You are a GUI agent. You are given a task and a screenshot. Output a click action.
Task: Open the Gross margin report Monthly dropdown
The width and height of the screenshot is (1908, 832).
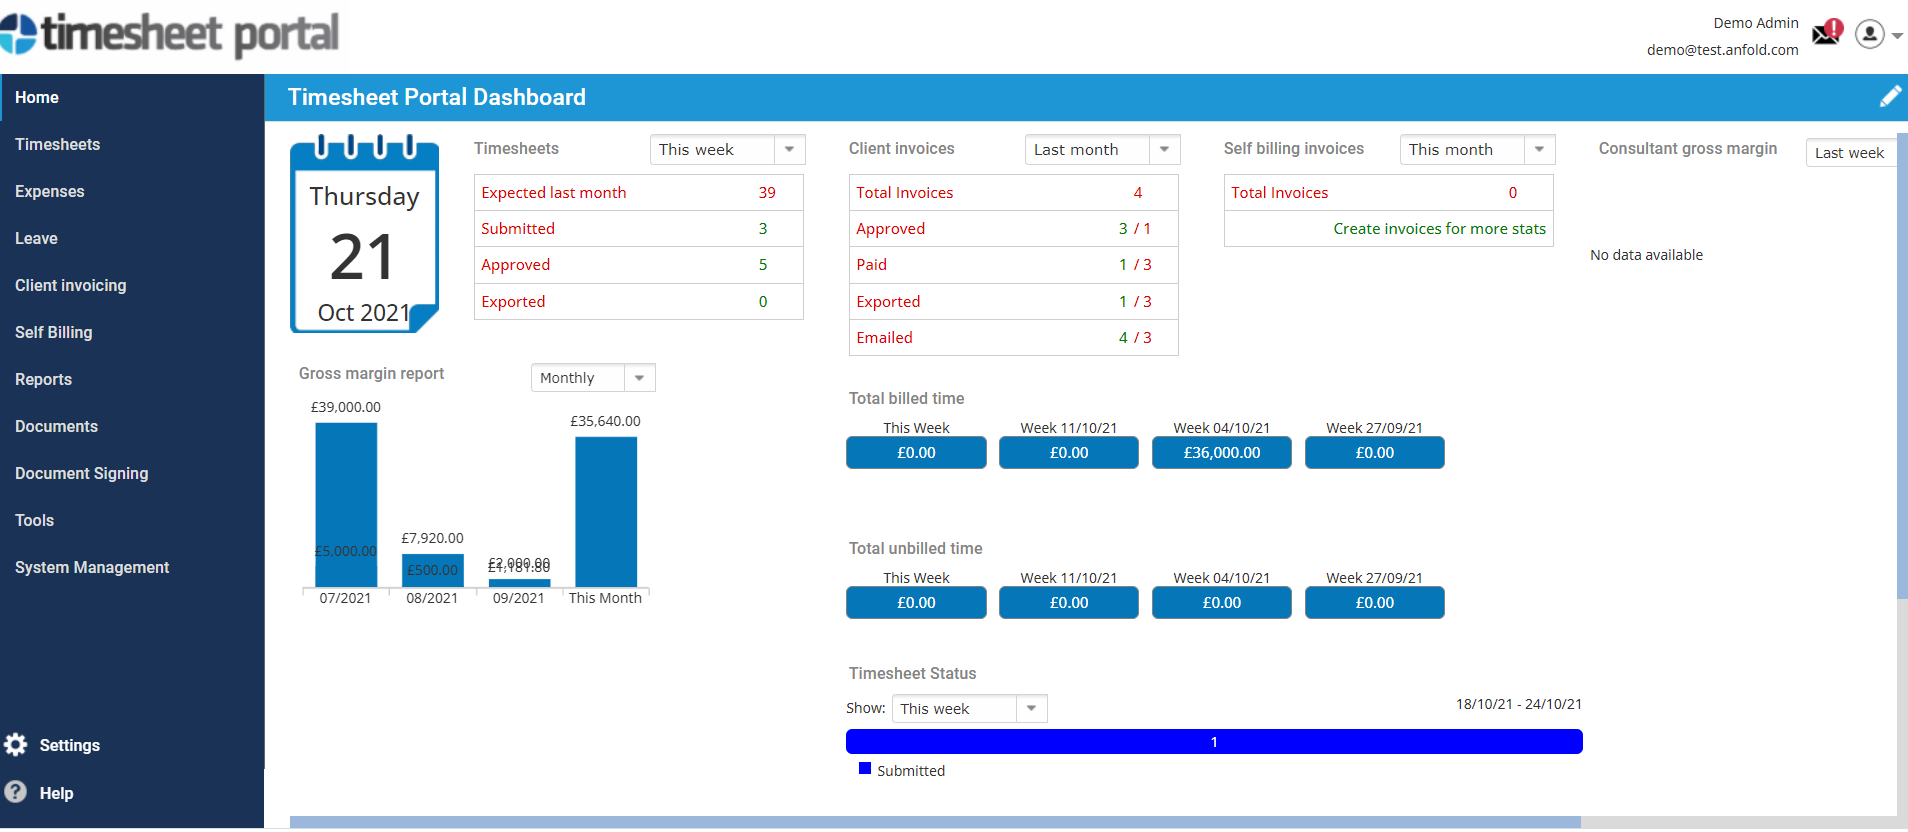coord(593,377)
